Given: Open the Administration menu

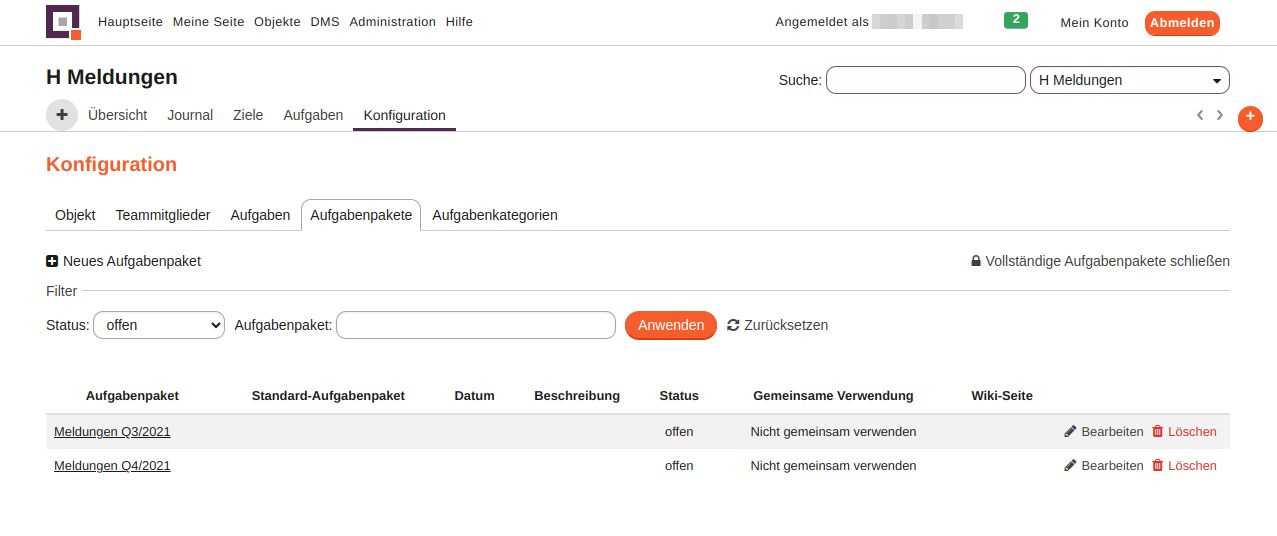Looking at the screenshot, I should [x=392, y=22].
